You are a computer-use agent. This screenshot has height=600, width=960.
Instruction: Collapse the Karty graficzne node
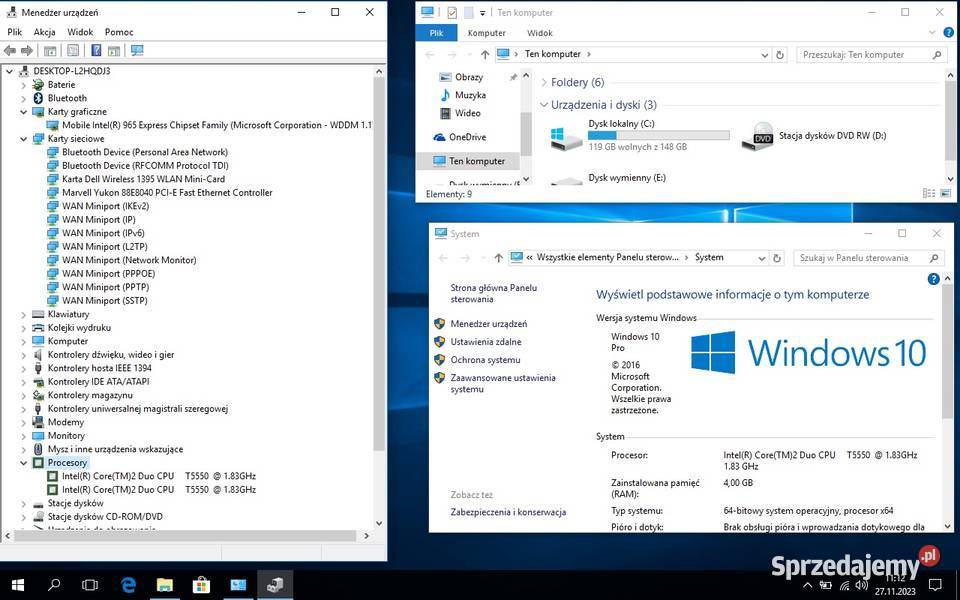pyautogui.click(x=23, y=112)
